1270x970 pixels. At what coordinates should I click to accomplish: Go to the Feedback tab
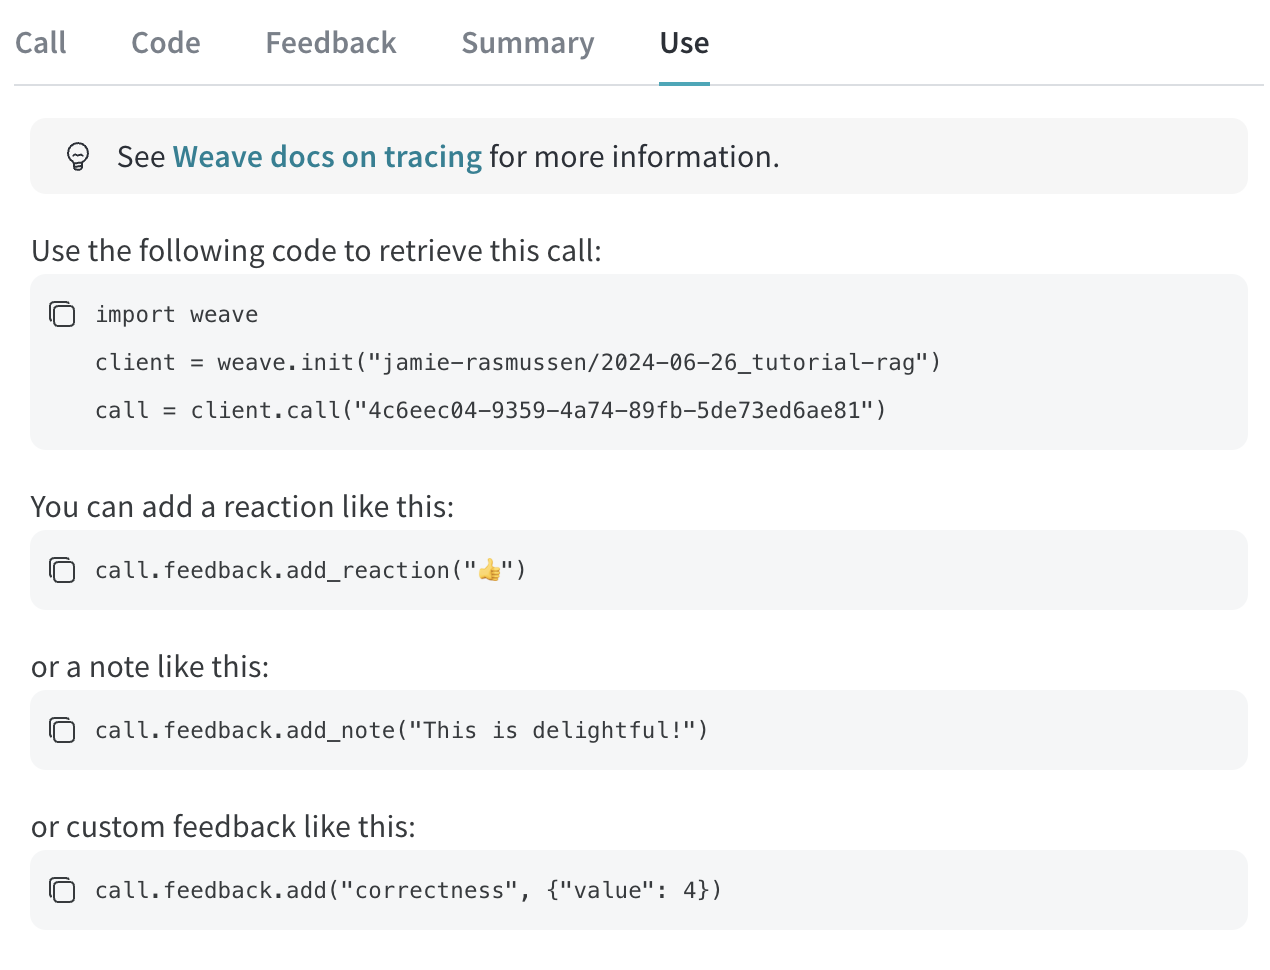coord(331,43)
